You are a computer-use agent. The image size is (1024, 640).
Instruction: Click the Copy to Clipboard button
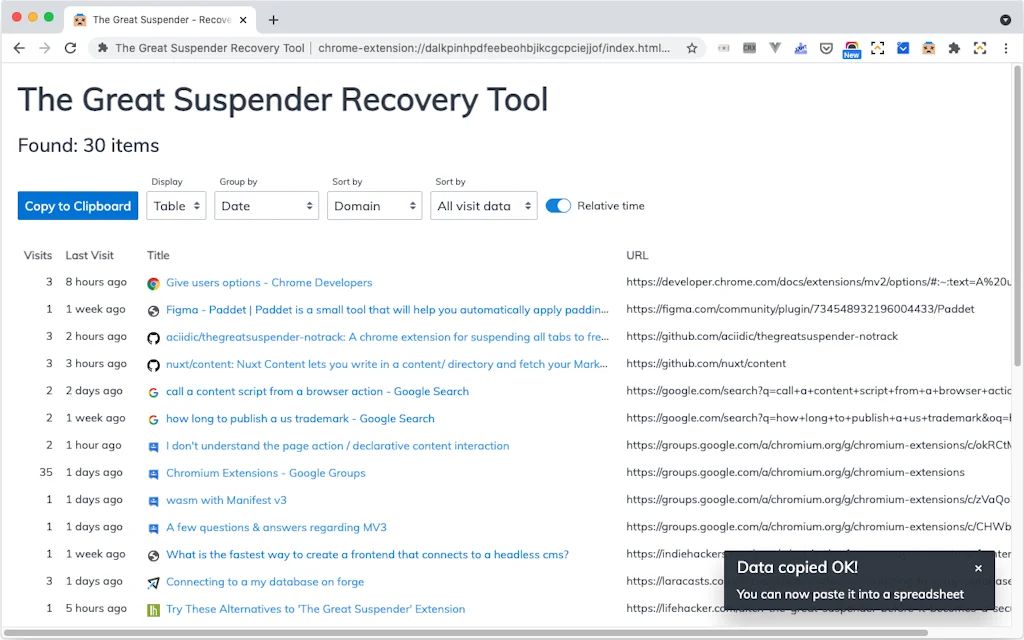coord(78,206)
